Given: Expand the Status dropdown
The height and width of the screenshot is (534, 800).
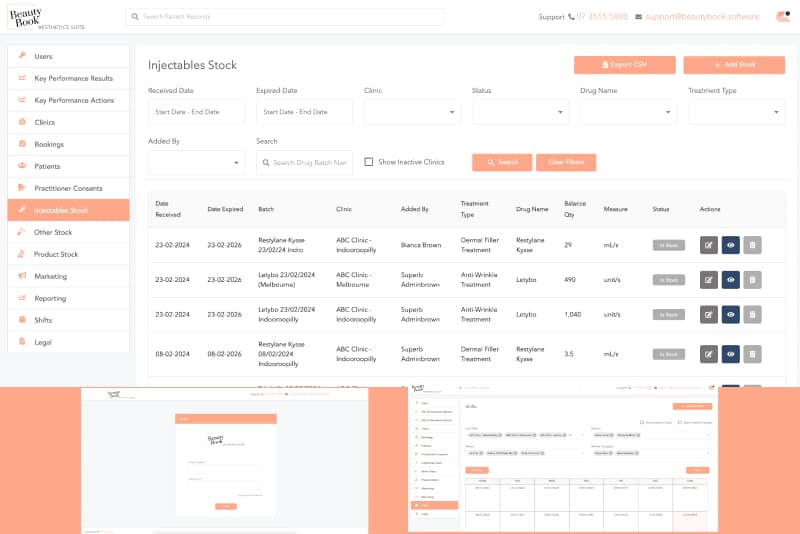Looking at the screenshot, I should 520,112.
